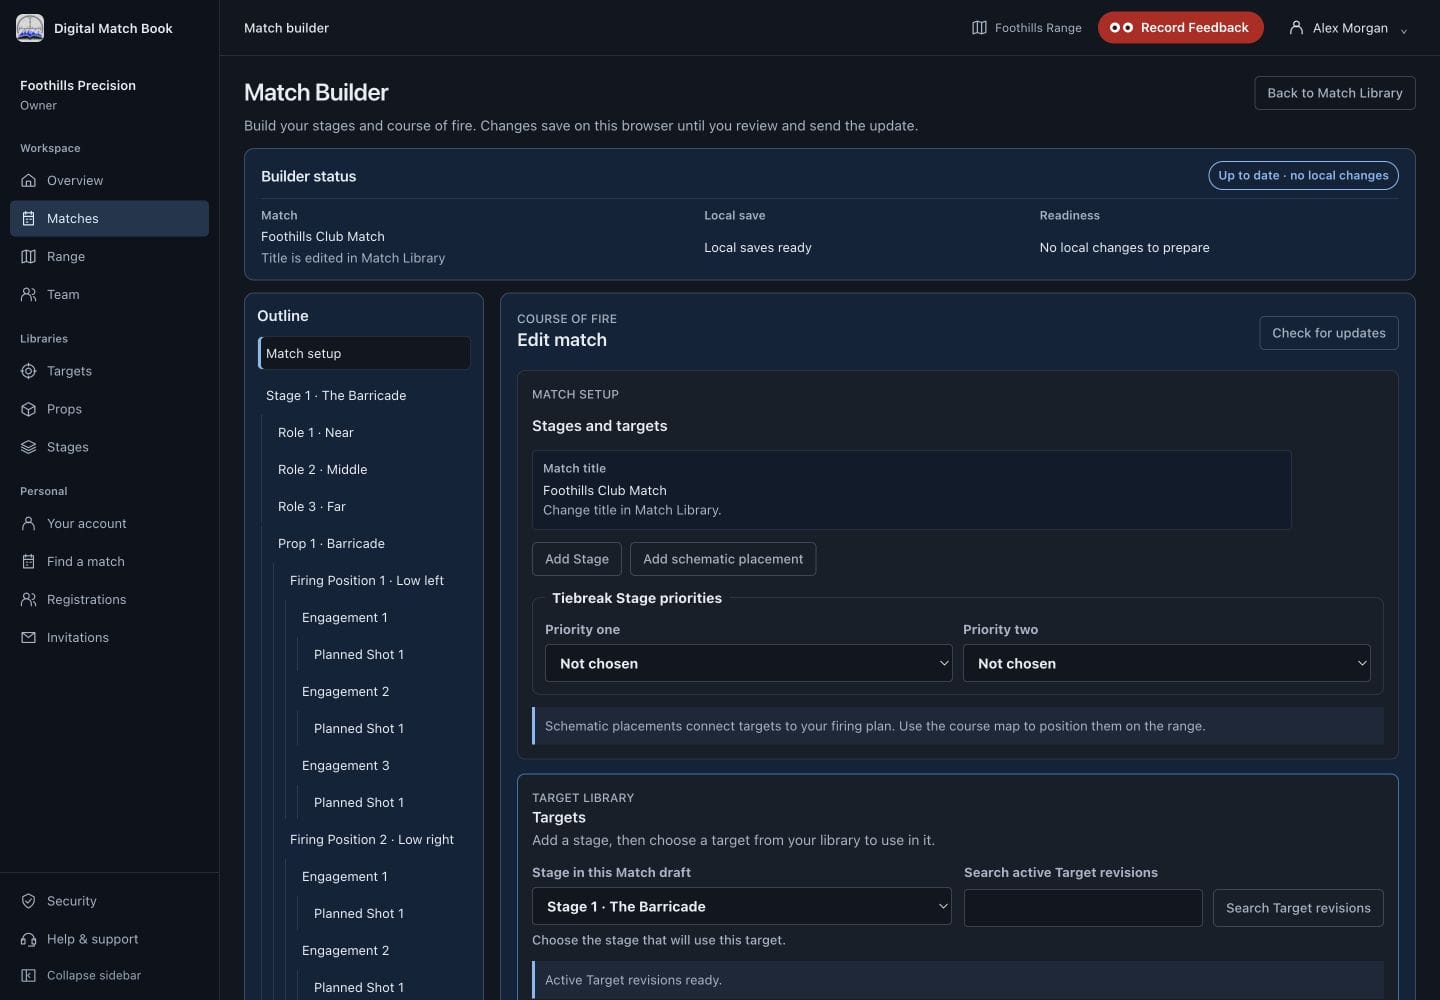Screen dimensions: 1440x1000
Task: Open the Priority one dropdown
Action: (x=748, y=663)
